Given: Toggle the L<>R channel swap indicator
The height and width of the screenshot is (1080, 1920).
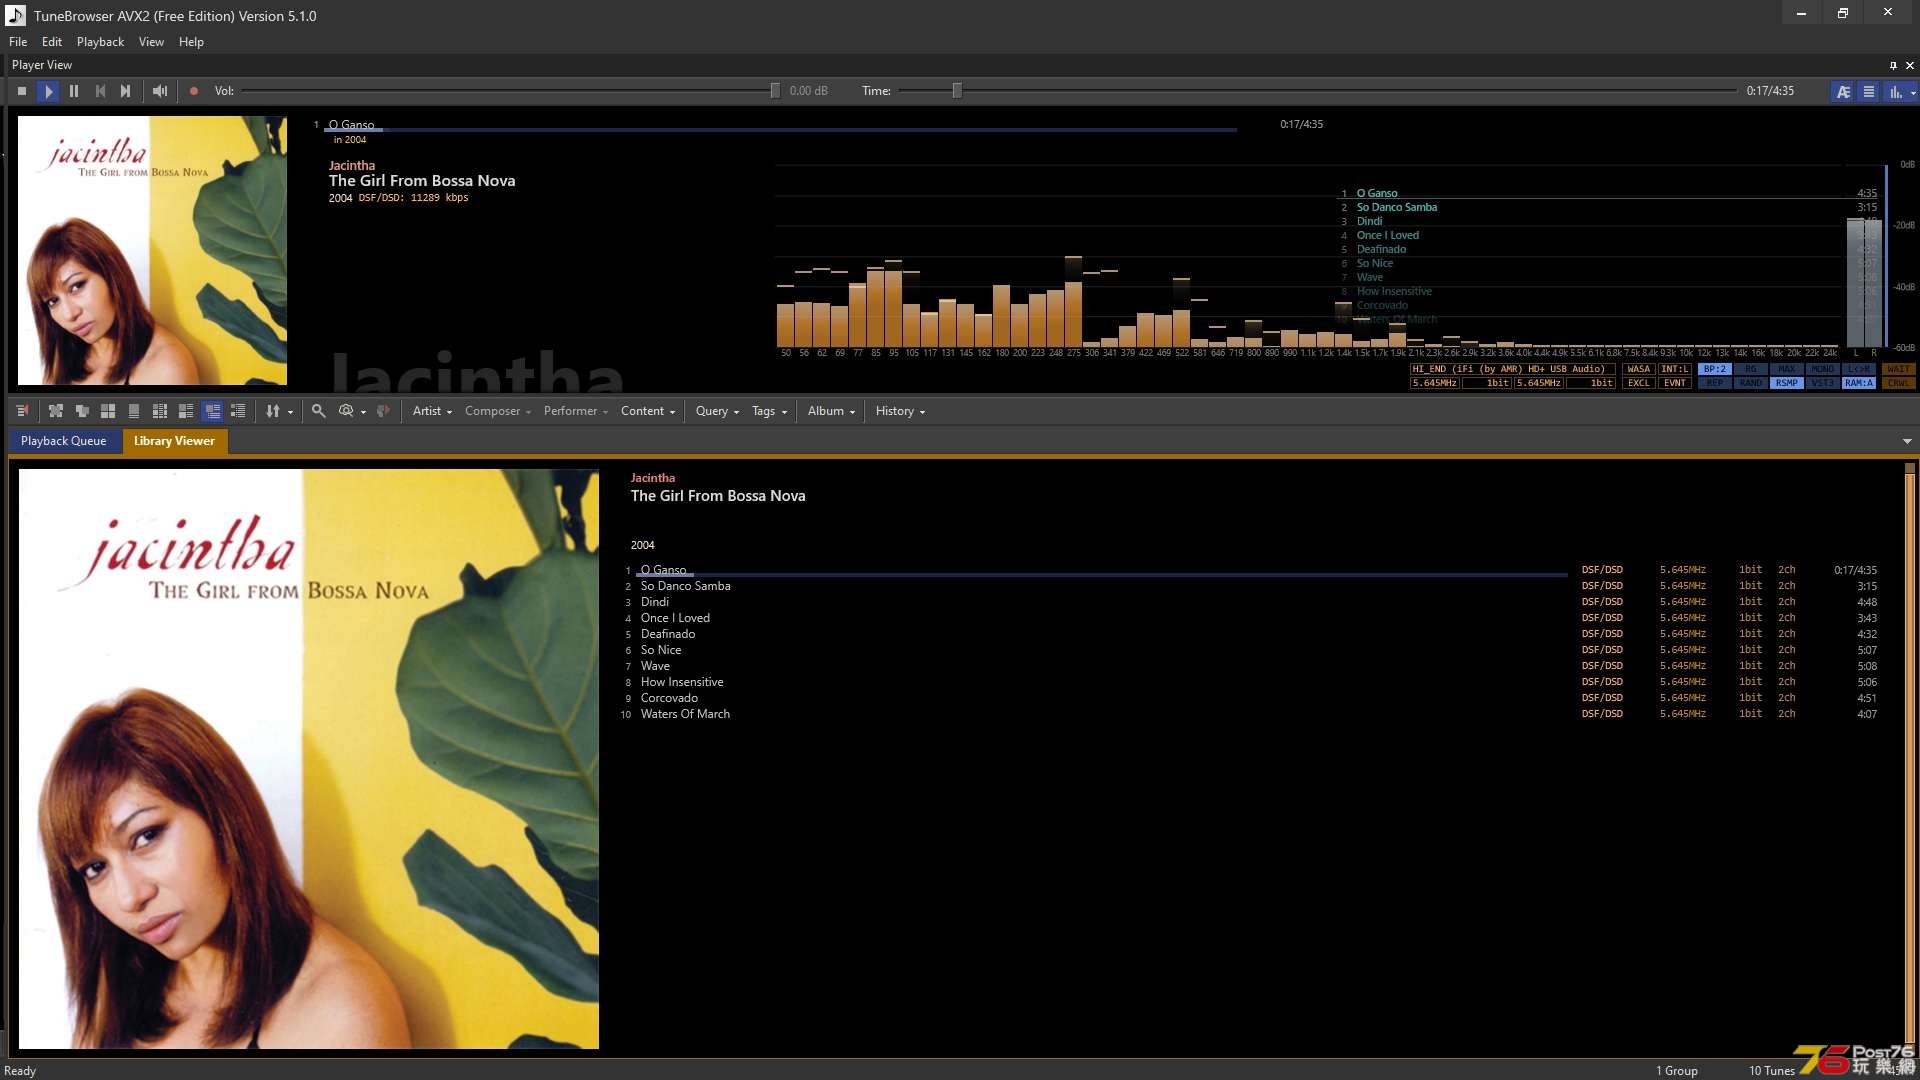Looking at the screenshot, I should (x=1859, y=369).
